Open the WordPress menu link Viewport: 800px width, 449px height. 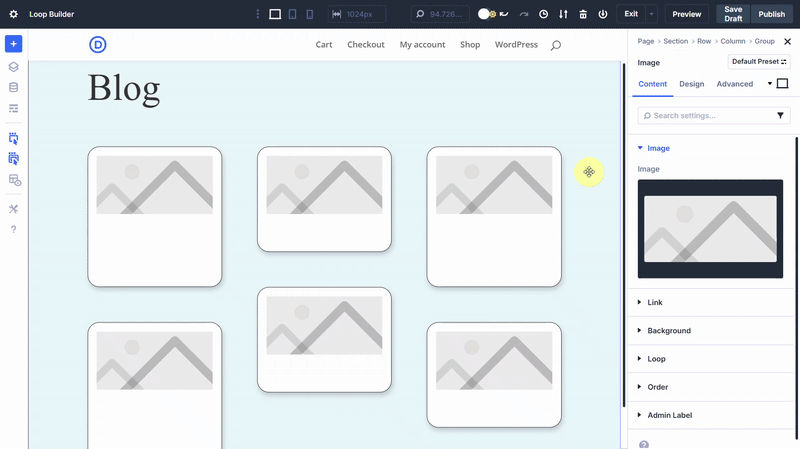tap(516, 44)
